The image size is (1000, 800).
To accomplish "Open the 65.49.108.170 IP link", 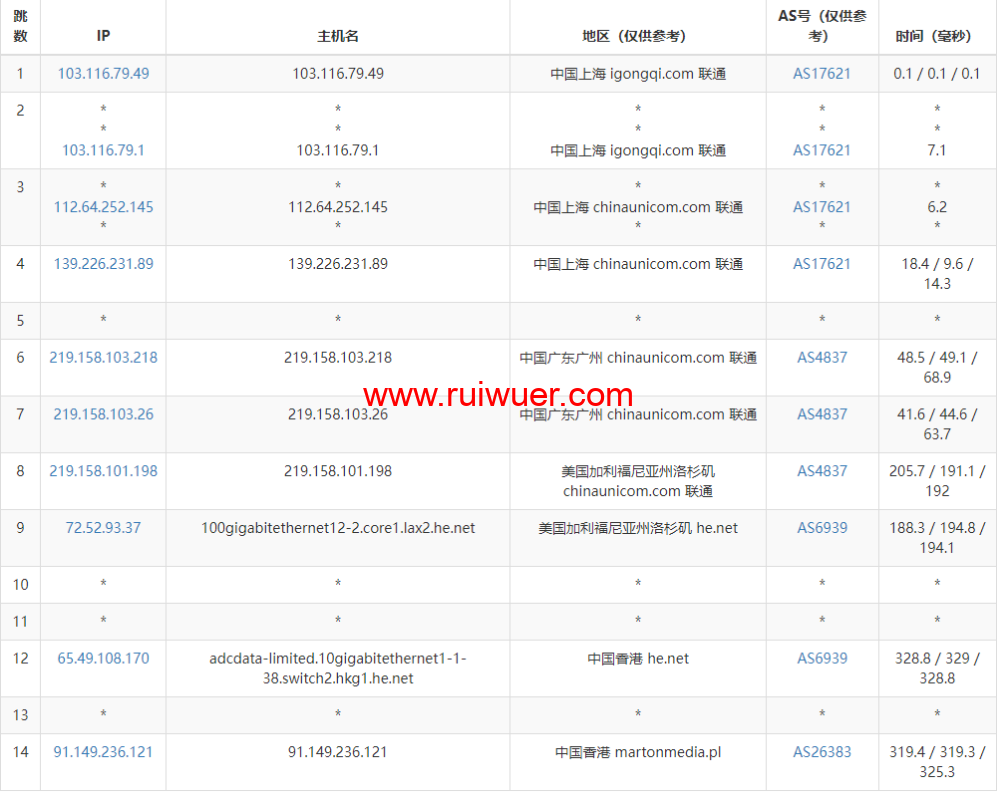I will point(103,659).
